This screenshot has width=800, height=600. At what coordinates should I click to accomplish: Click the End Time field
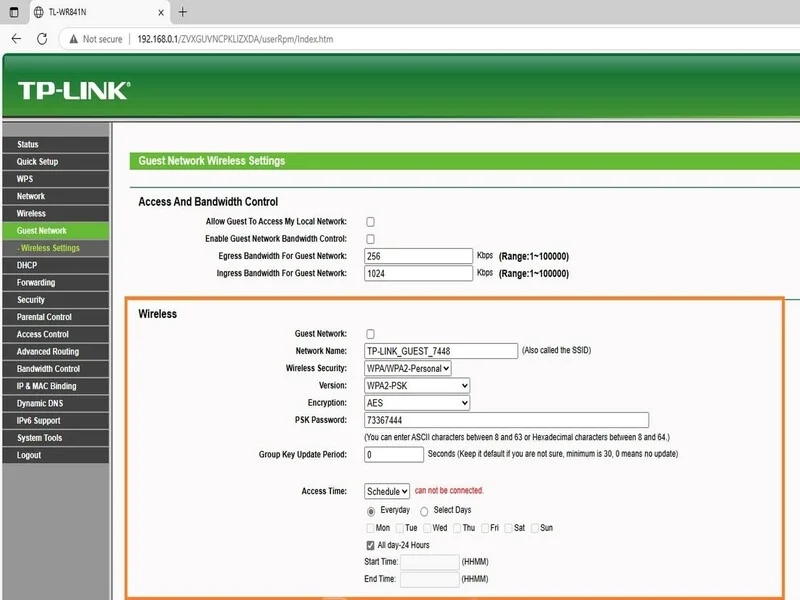(430, 579)
